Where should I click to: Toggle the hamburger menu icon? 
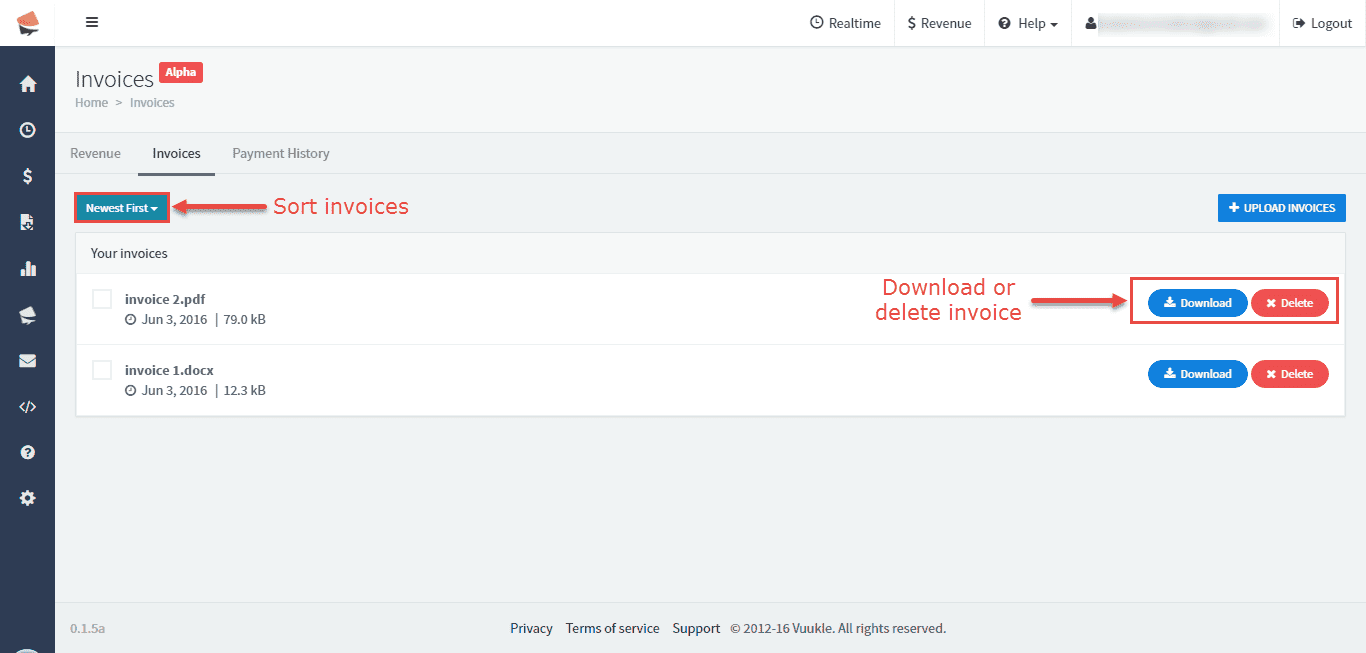pyautogui.click(x=92, y=23)
